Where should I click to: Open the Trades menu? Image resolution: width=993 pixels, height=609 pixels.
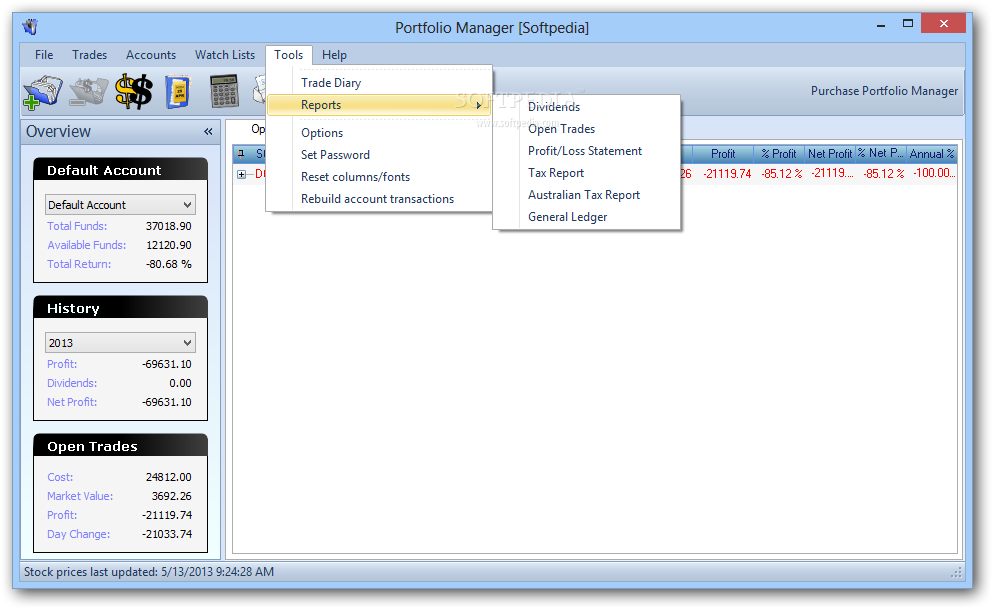pyautogui.click(x=89, y=55)
